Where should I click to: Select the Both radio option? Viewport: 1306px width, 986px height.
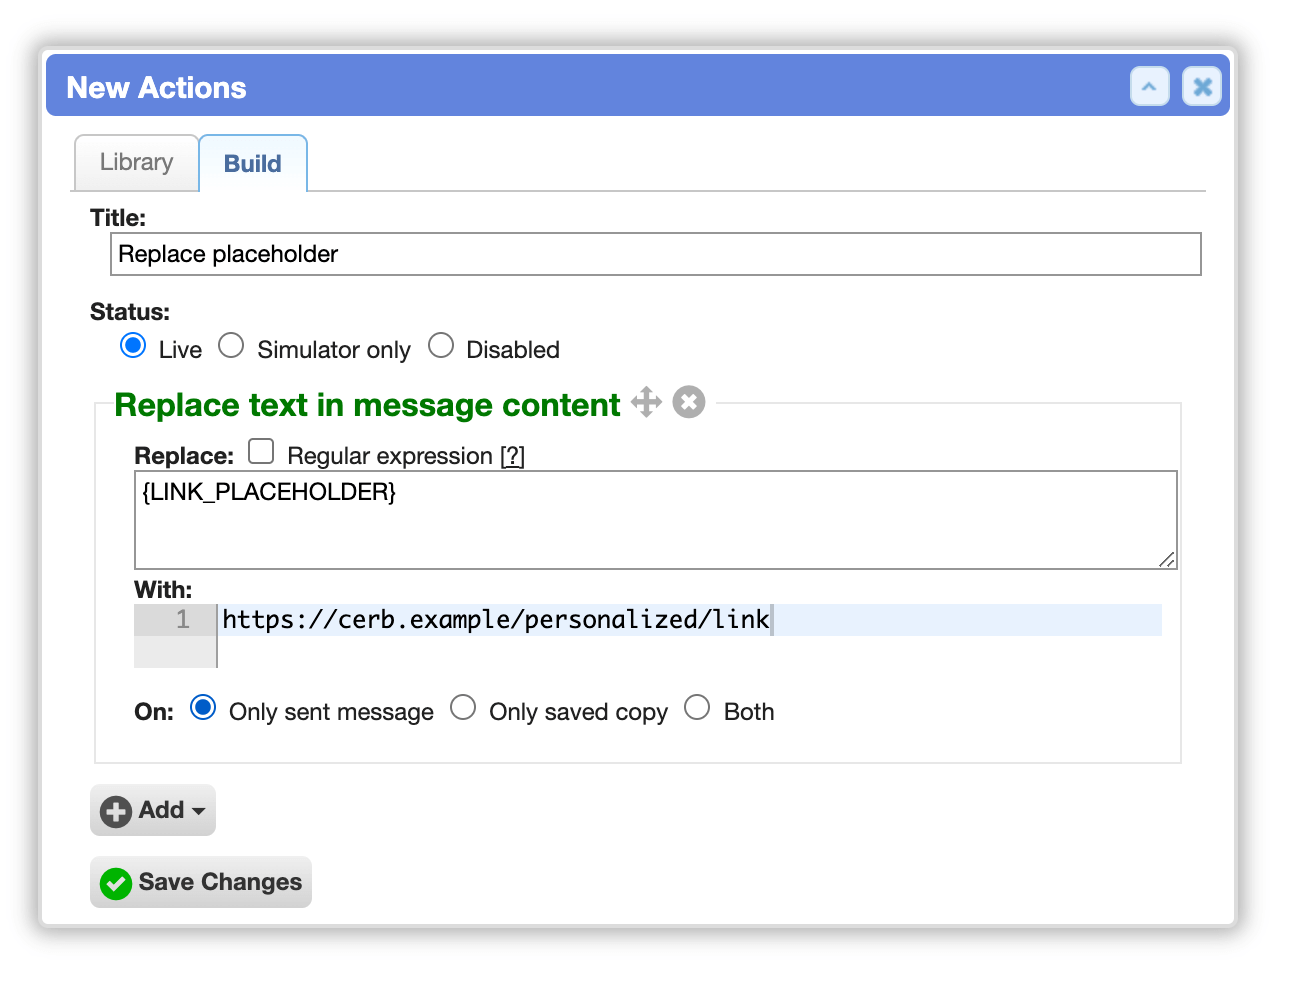[697, 708]
